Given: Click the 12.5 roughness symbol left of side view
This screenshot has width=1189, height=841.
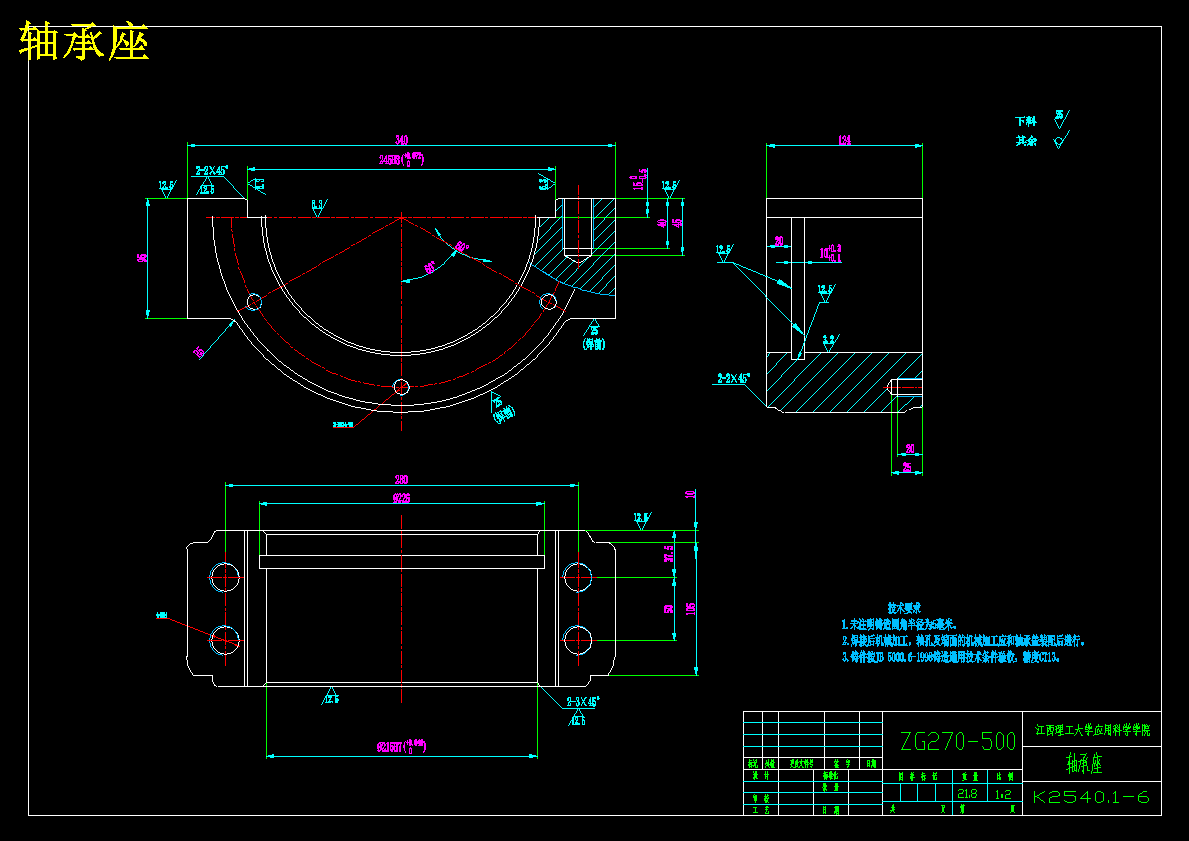Looking at the screenshot, I should [725, 253].
